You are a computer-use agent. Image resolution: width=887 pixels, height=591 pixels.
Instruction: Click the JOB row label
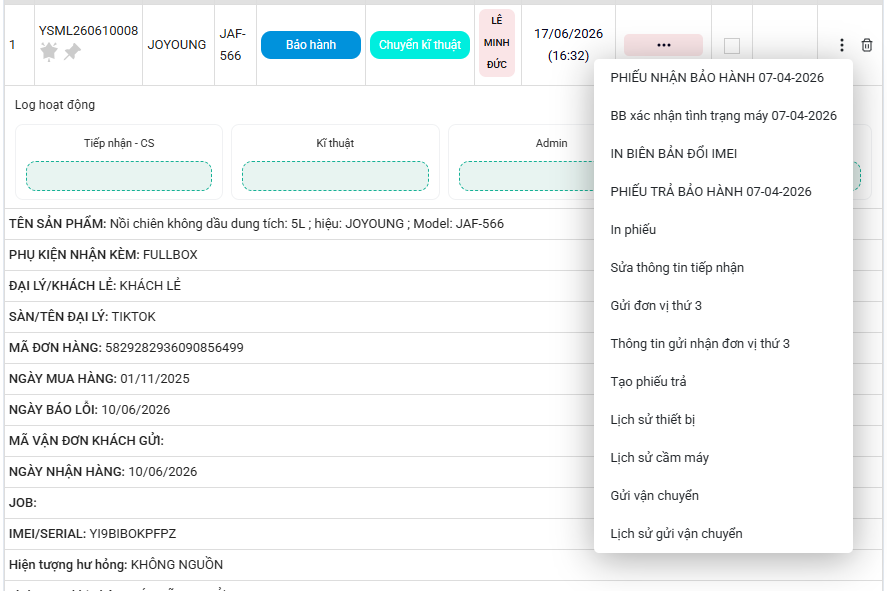click(x=23, y=503)
